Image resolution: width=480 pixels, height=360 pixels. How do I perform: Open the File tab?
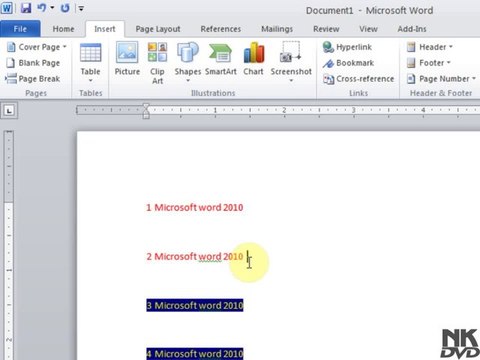click(x=20, y=29)
